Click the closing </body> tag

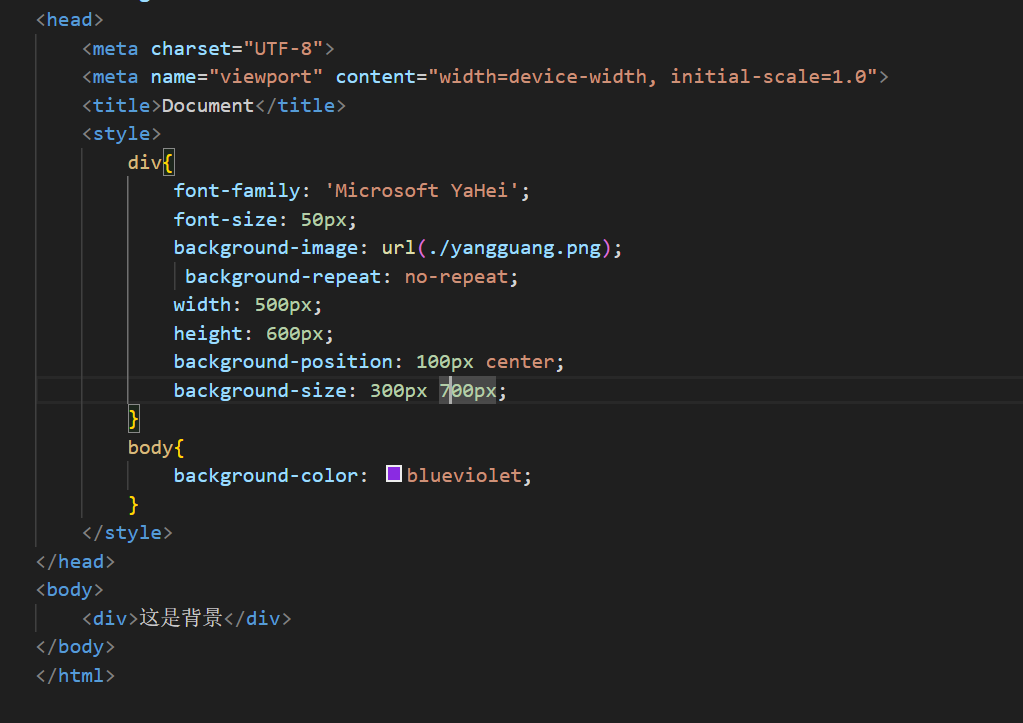click(76, 647)
